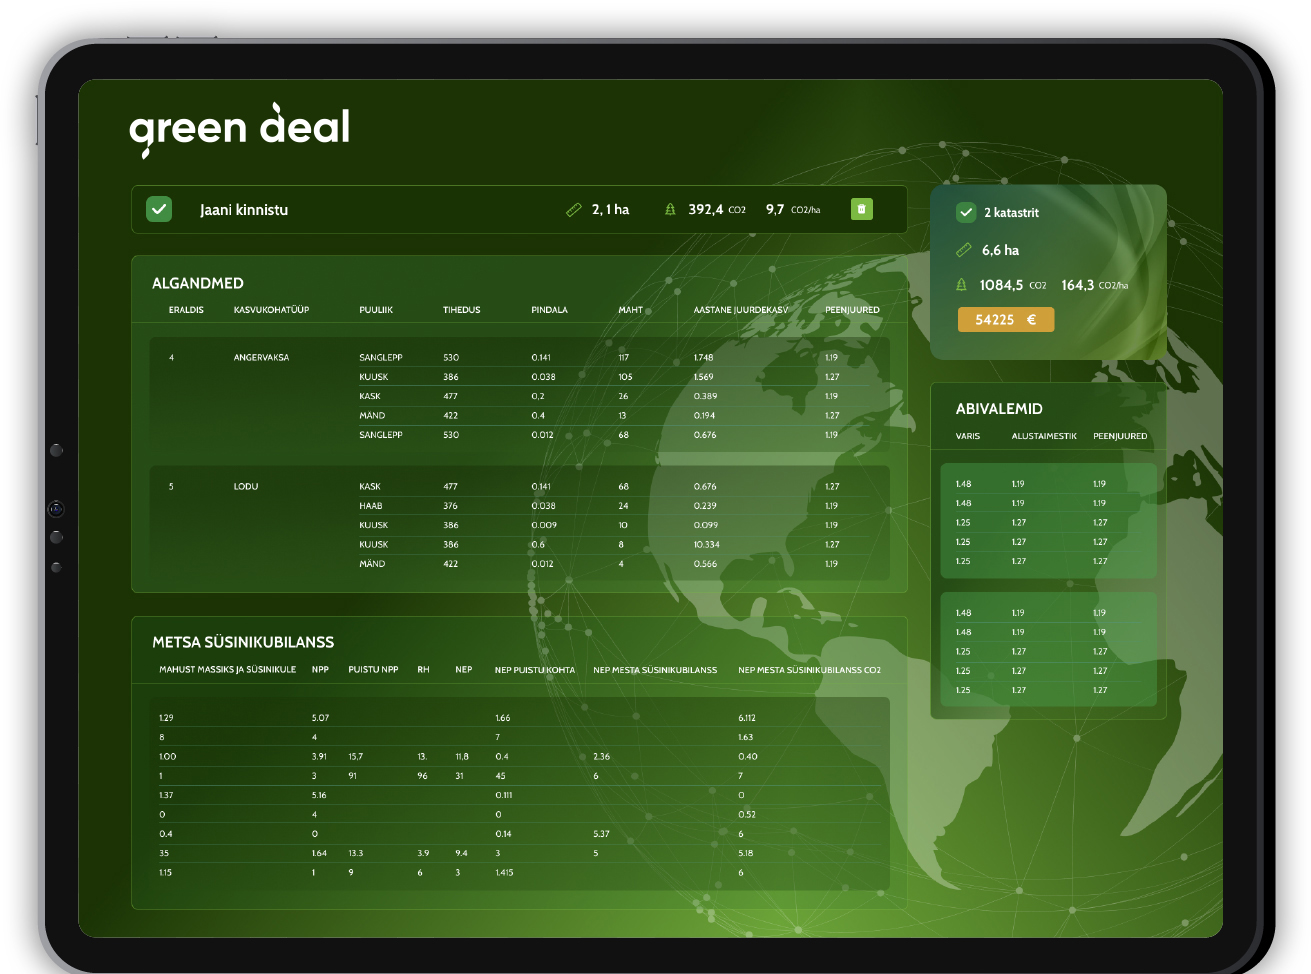Select the ANGERVAKSA site type cell

pyautogui.click(x=261, y=357)
